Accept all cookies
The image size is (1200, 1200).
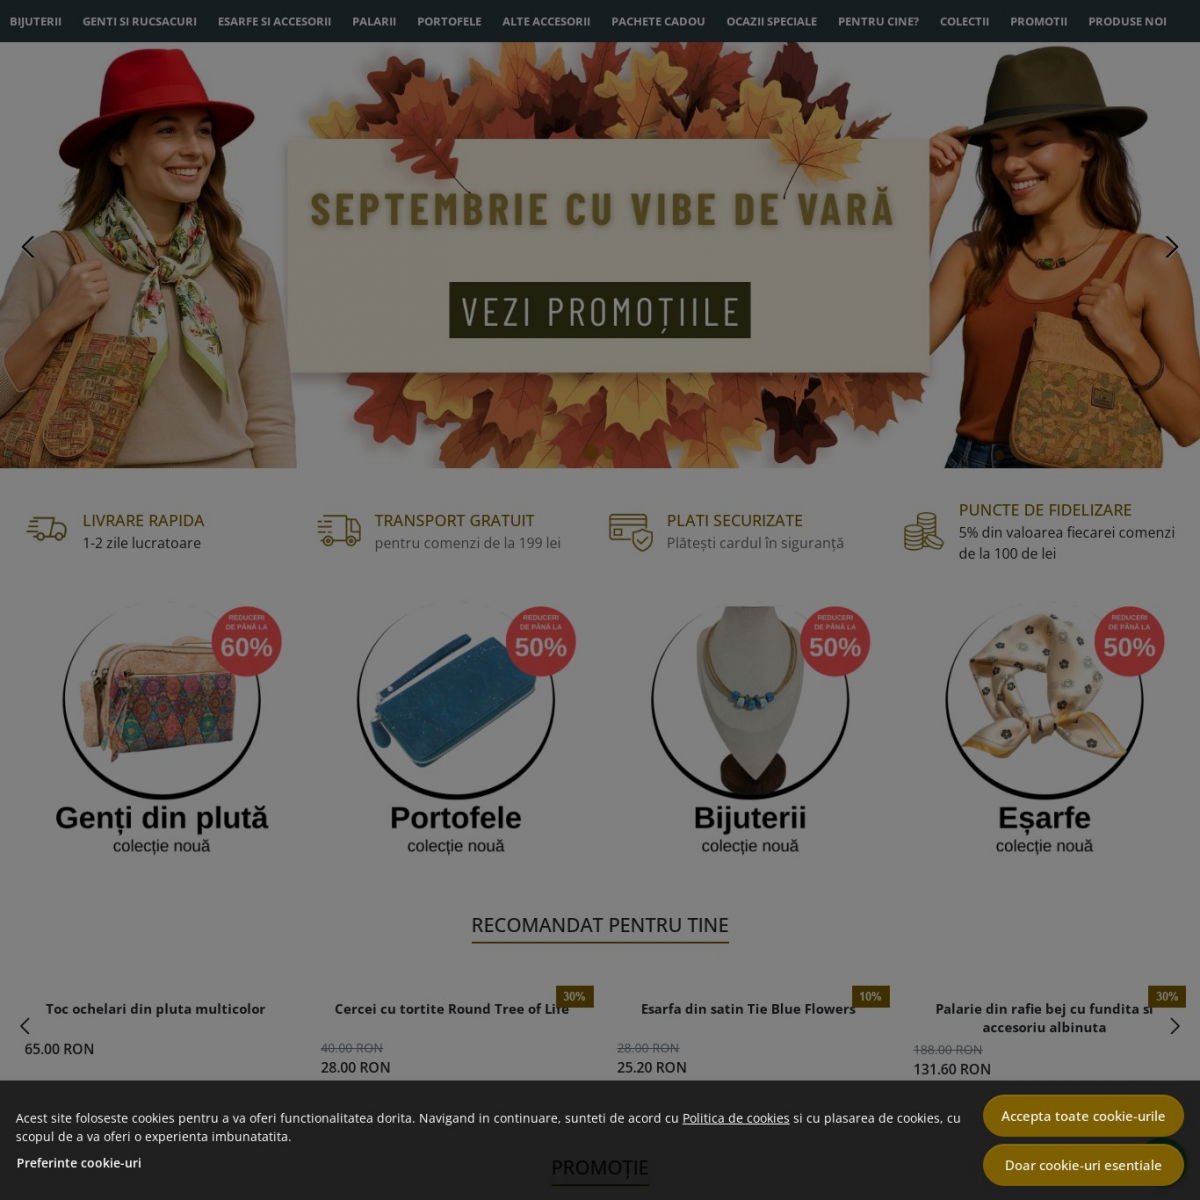pos(1083,1116)
